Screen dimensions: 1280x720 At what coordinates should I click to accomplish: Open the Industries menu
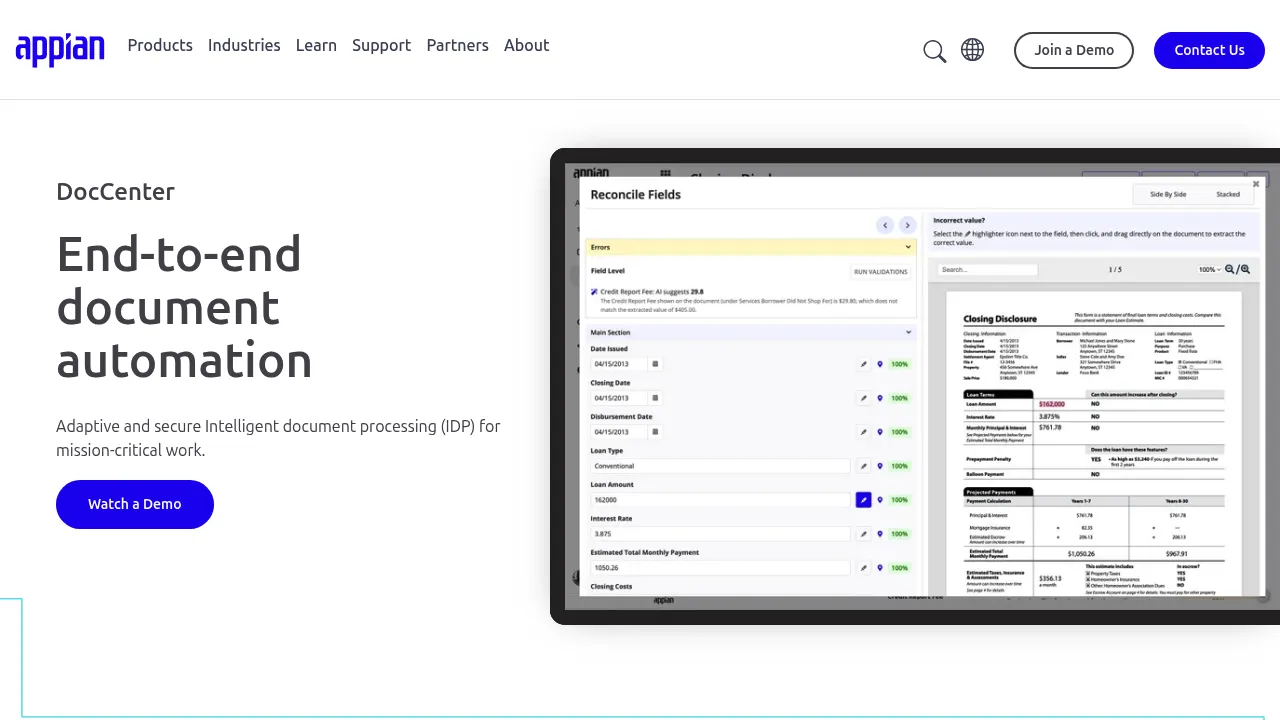pyautogui.click(x=244, y=45)
